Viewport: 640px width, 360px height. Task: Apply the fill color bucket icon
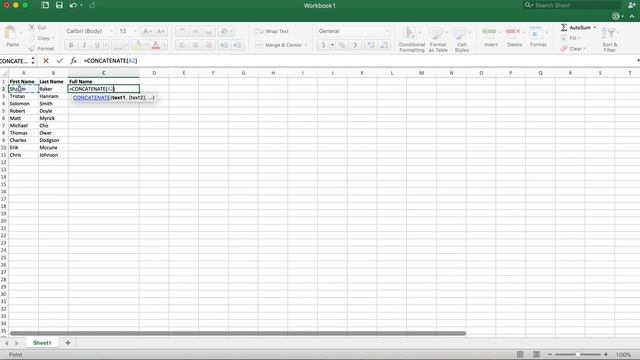point(138,44)
